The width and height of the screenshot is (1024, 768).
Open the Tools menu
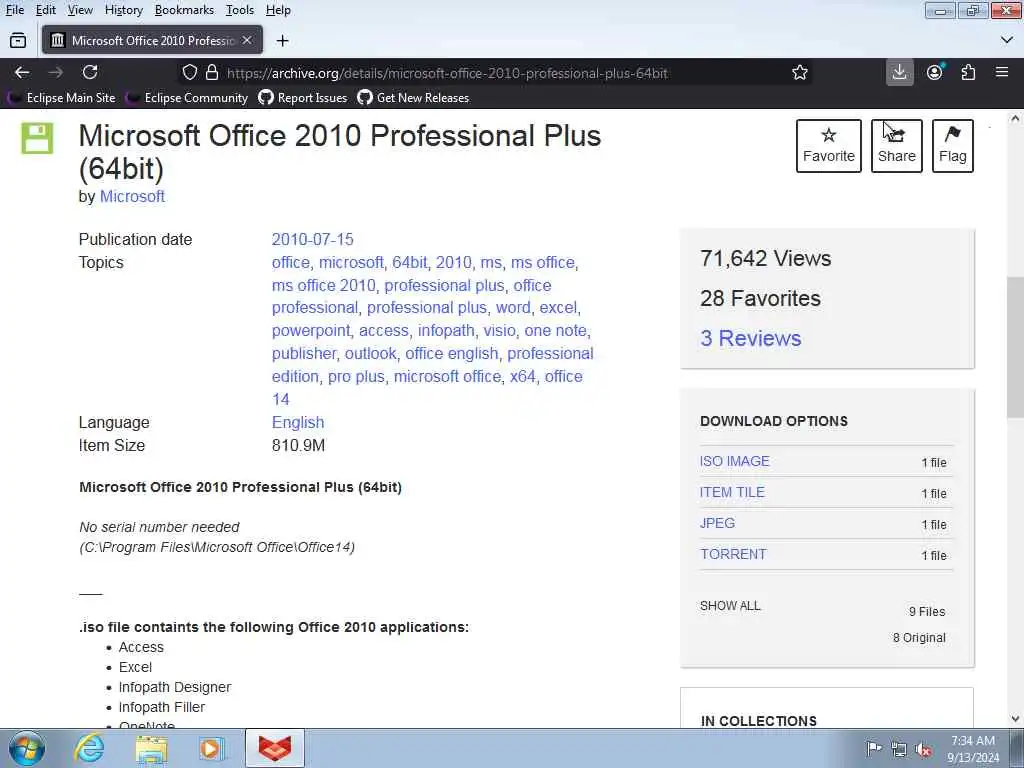[240, 10]
